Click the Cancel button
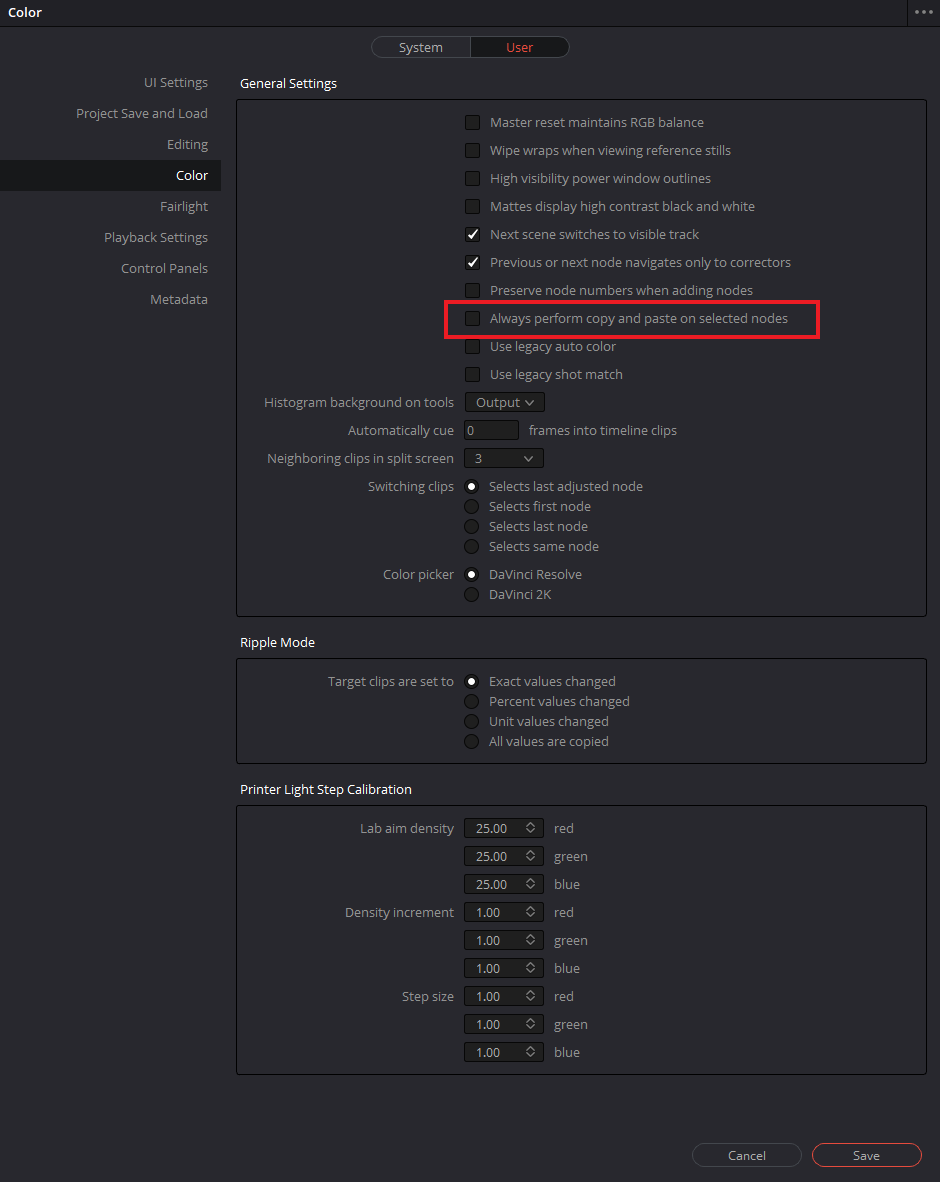This screenshot has height=1182, width=940. [746, 1155]
